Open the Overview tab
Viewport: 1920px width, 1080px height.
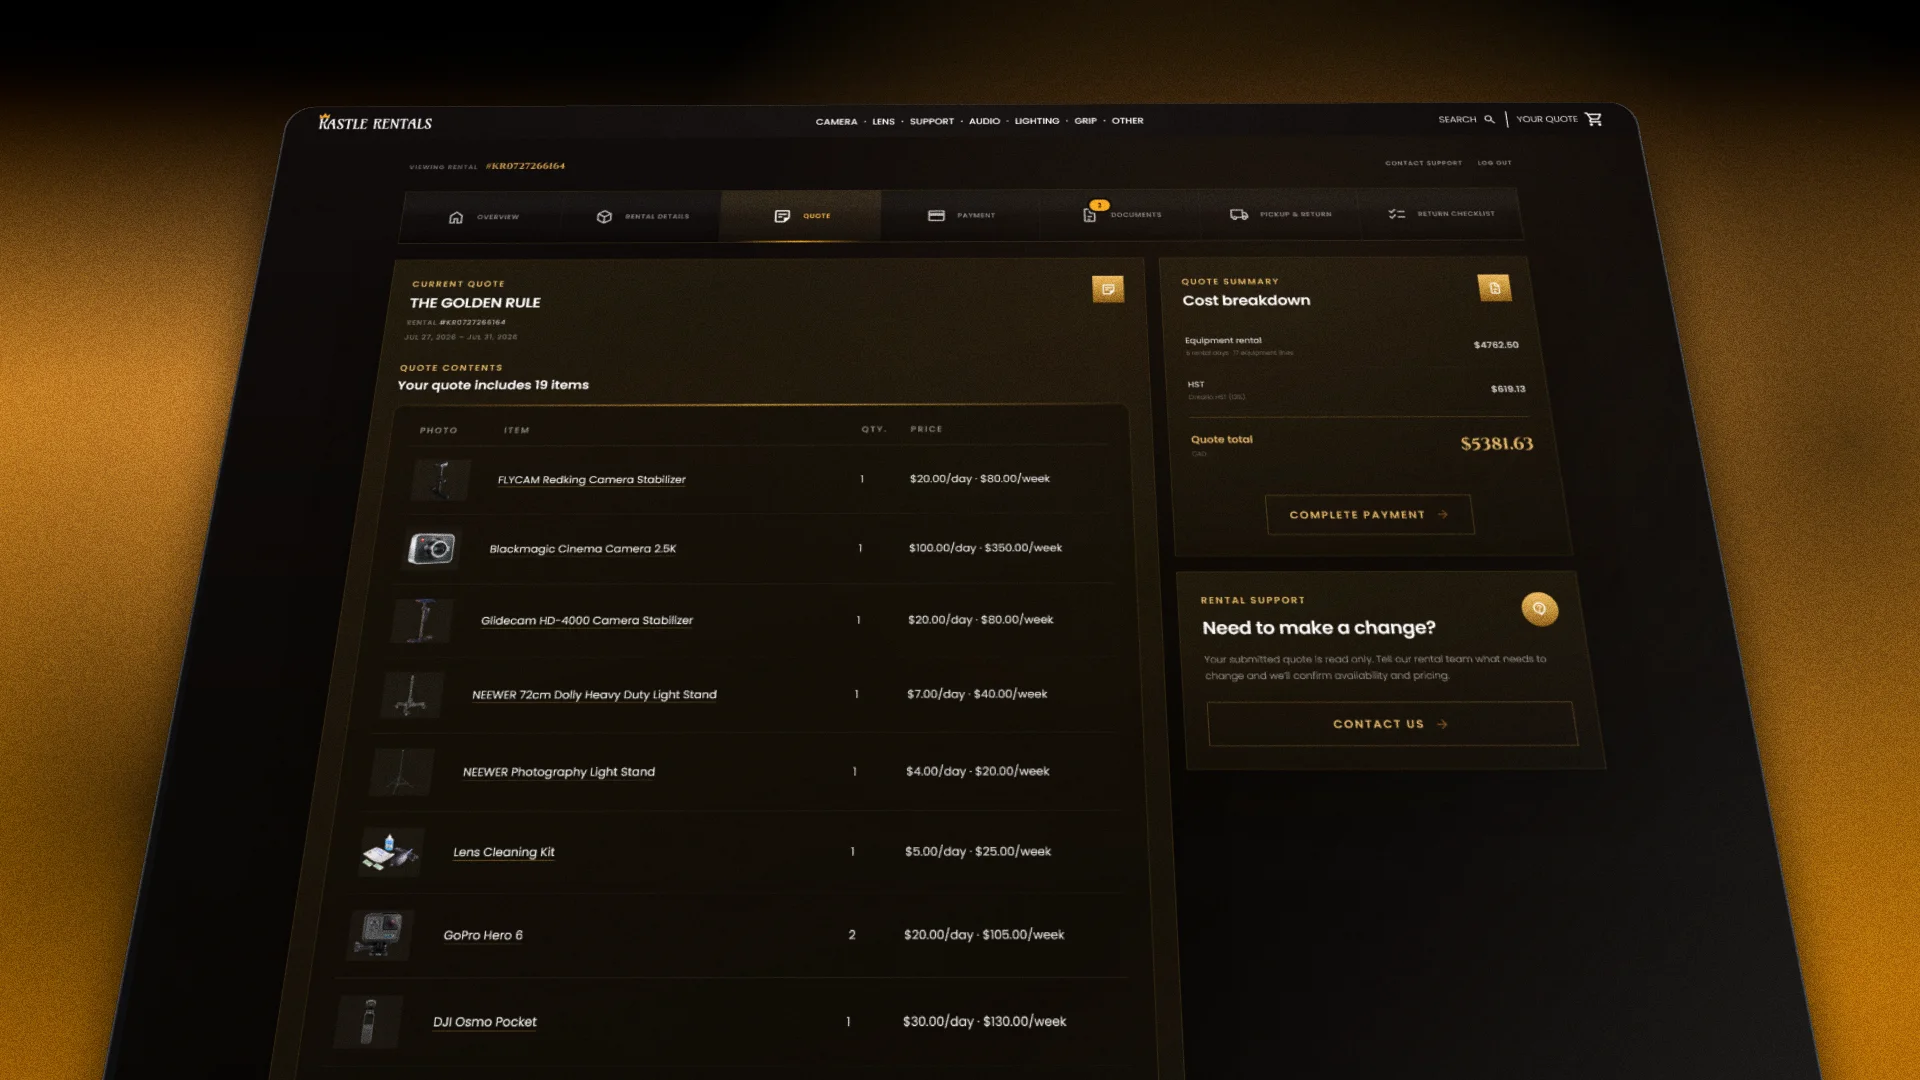click(x=484, y=217)
